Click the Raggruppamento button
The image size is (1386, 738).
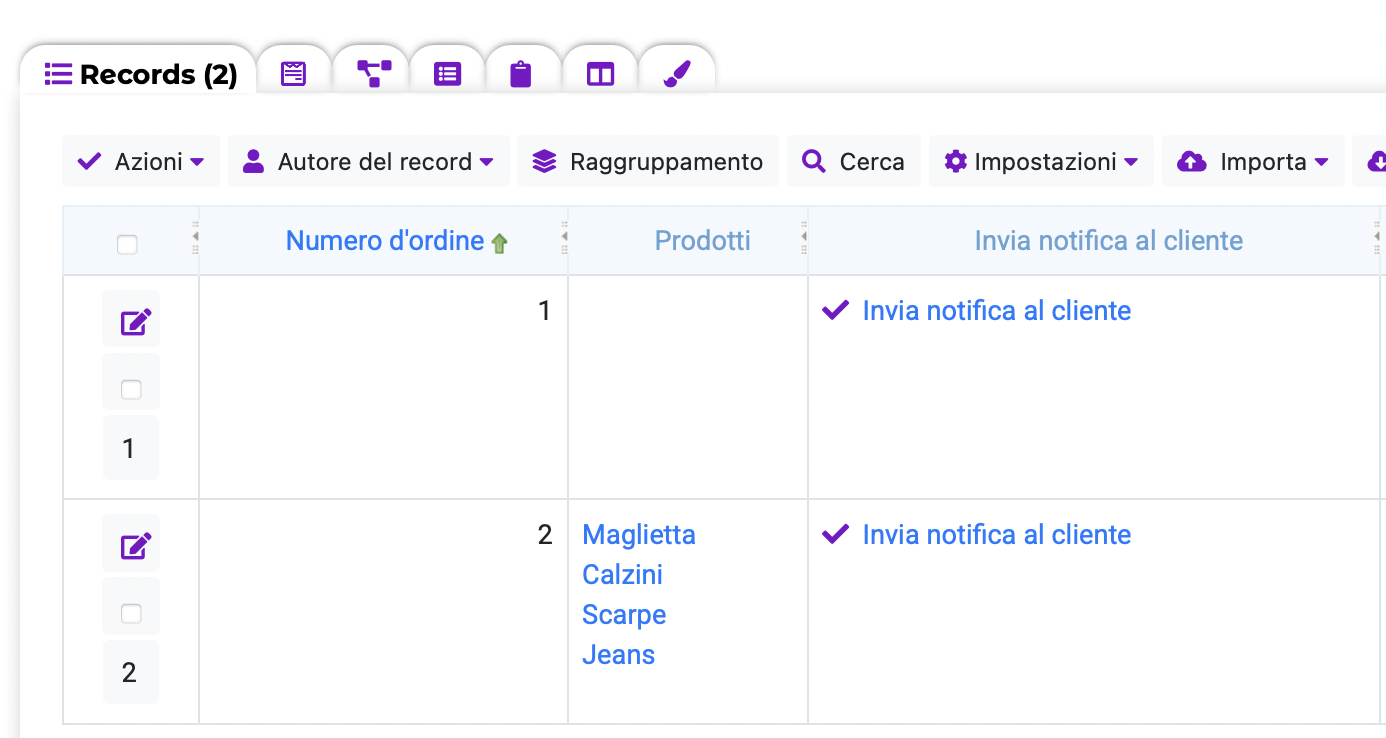[x=648, y=161]
